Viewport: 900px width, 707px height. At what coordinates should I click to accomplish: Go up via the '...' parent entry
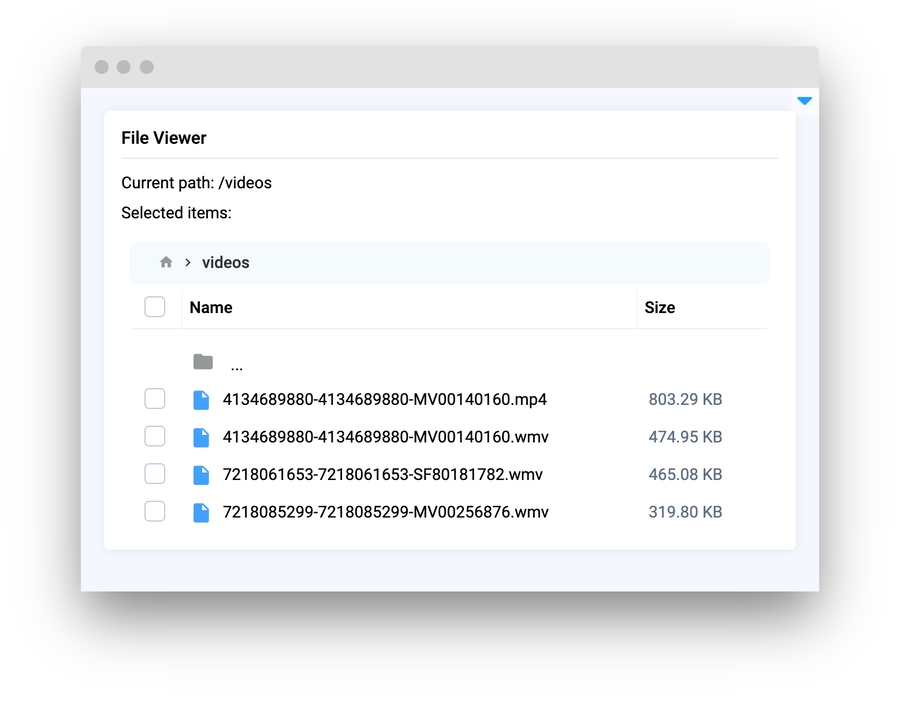(236, 364)
